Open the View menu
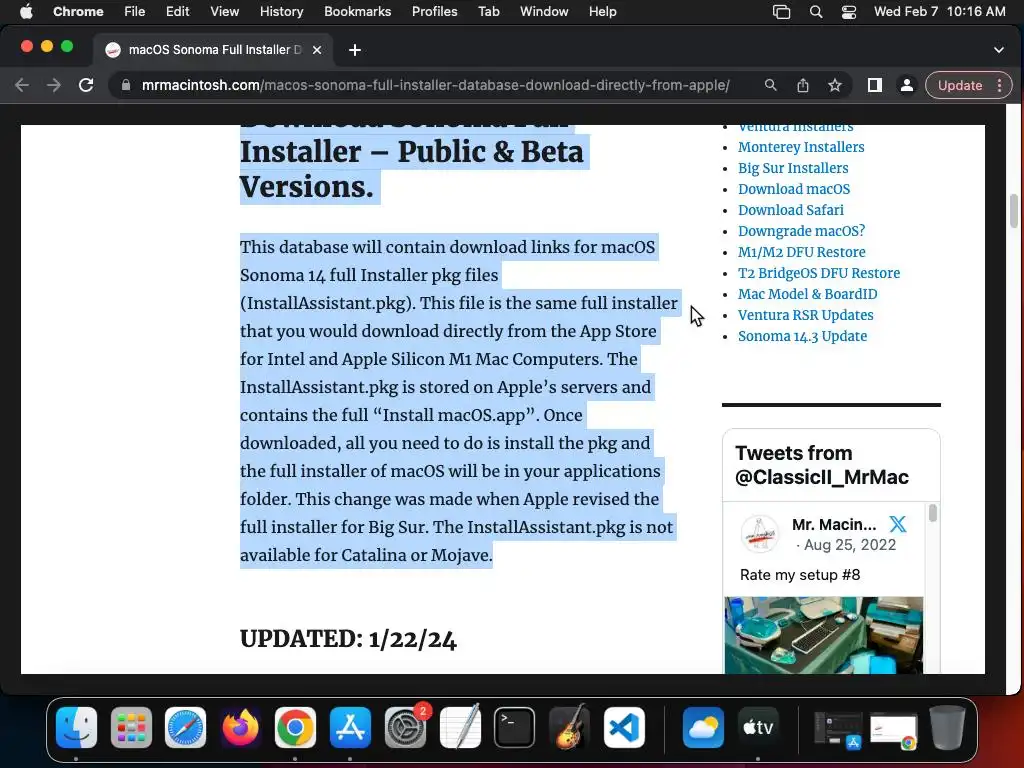 pyautogui.click(x=224, y=12)
